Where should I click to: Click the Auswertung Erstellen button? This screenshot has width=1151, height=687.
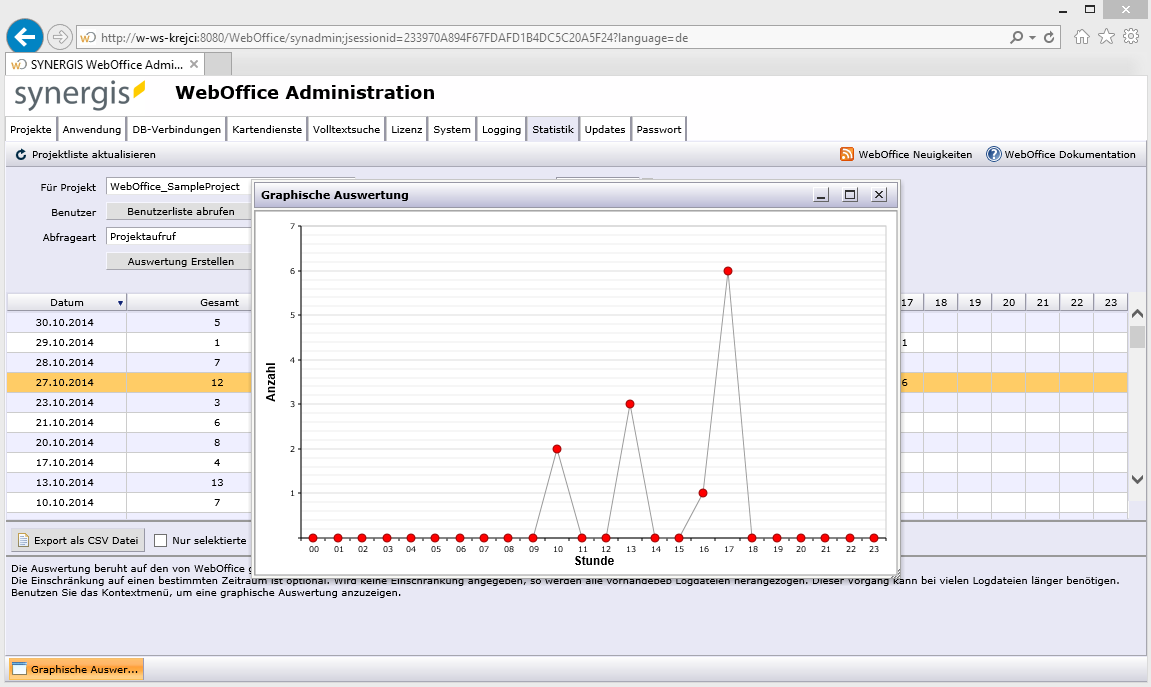[181, 262]
